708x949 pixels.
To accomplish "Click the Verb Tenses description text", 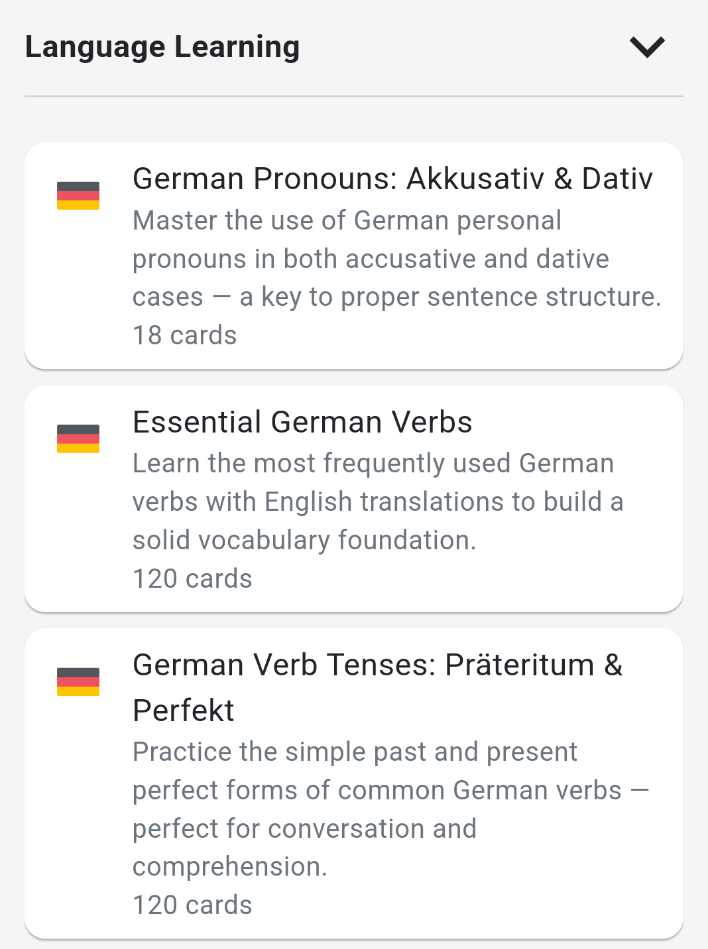I will [391, 809].
